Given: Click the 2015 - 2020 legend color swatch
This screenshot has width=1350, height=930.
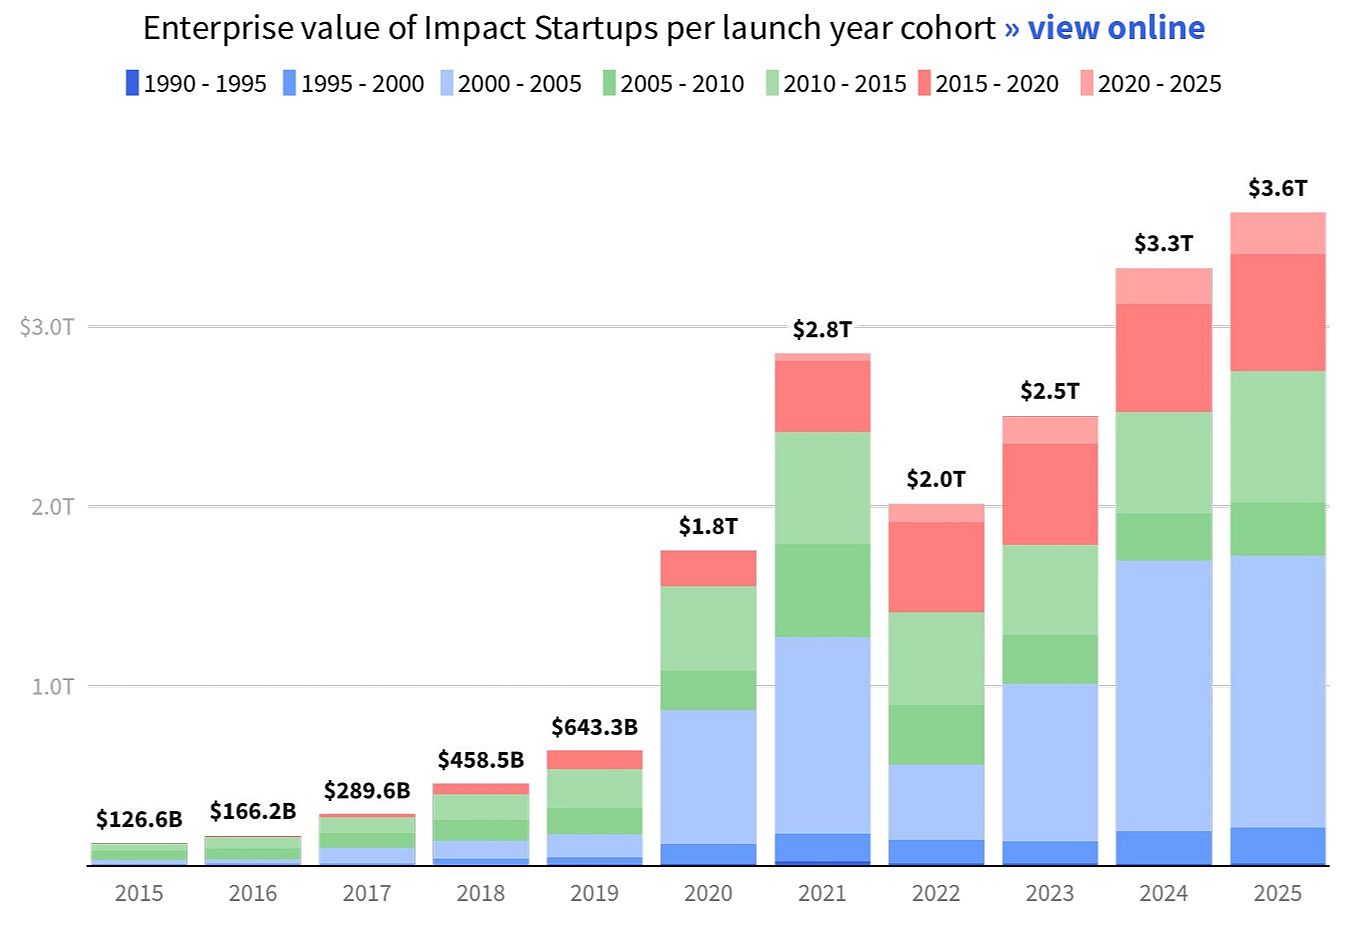Looking at the screenshot, I should [924, 83].
